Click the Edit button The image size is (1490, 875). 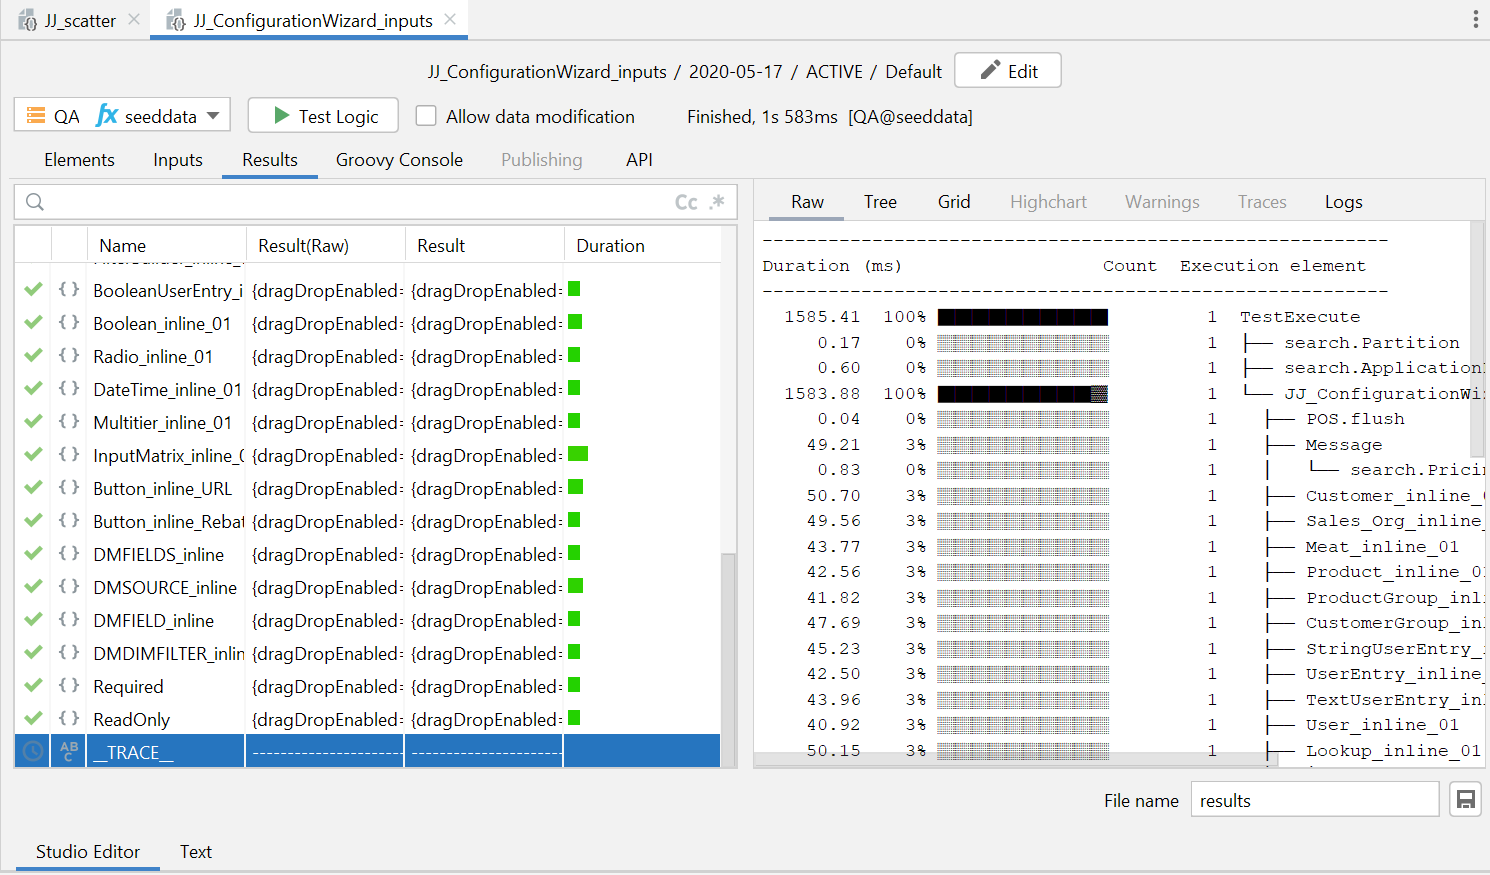click(x=1007, y=71)
